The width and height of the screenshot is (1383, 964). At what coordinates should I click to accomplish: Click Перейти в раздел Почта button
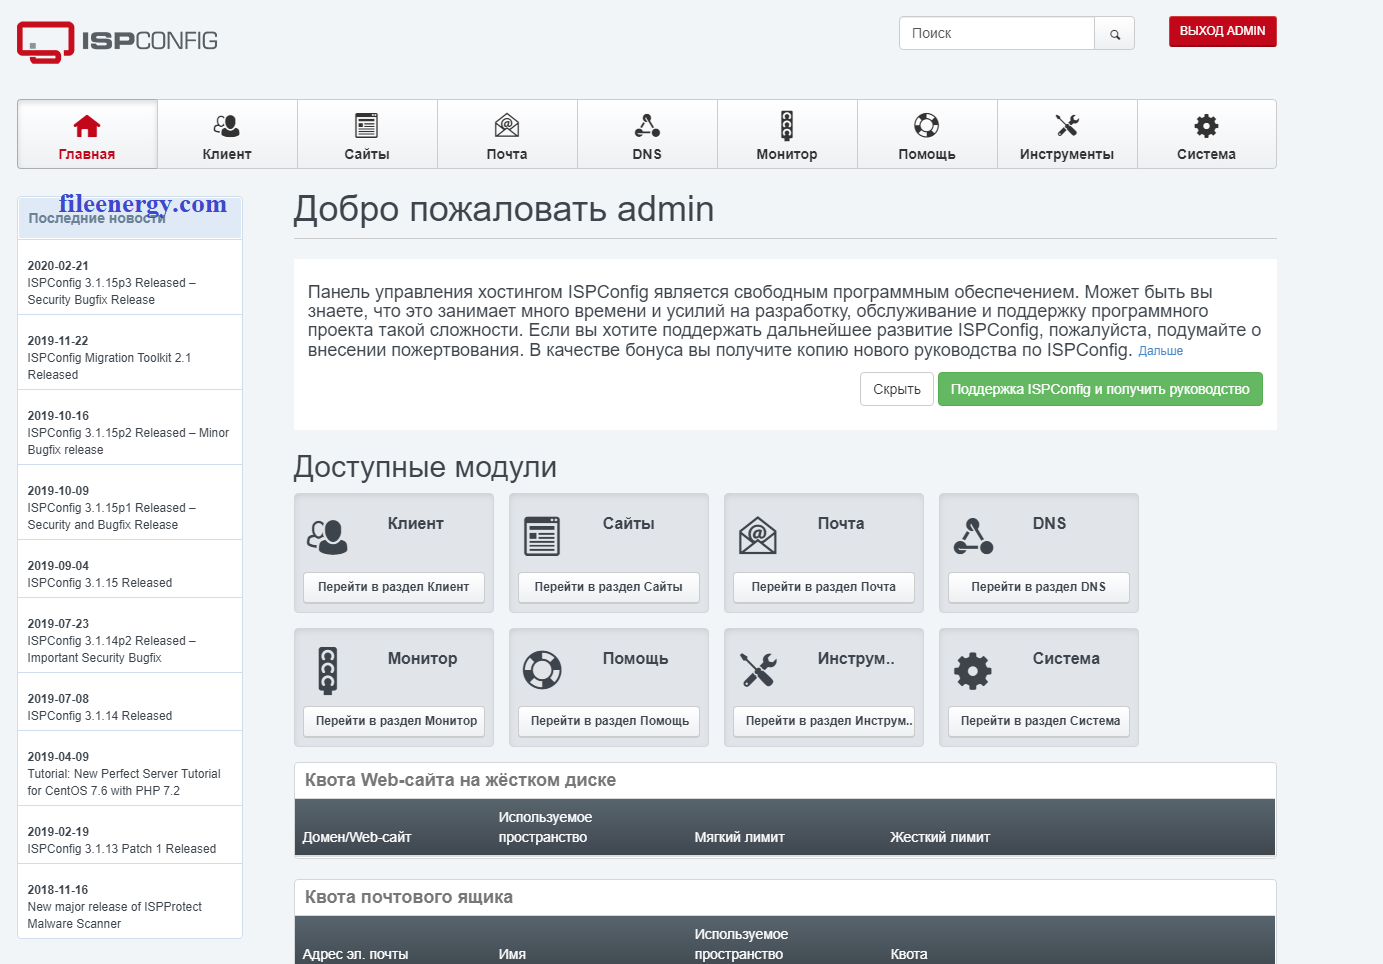(x=823, y=587)
